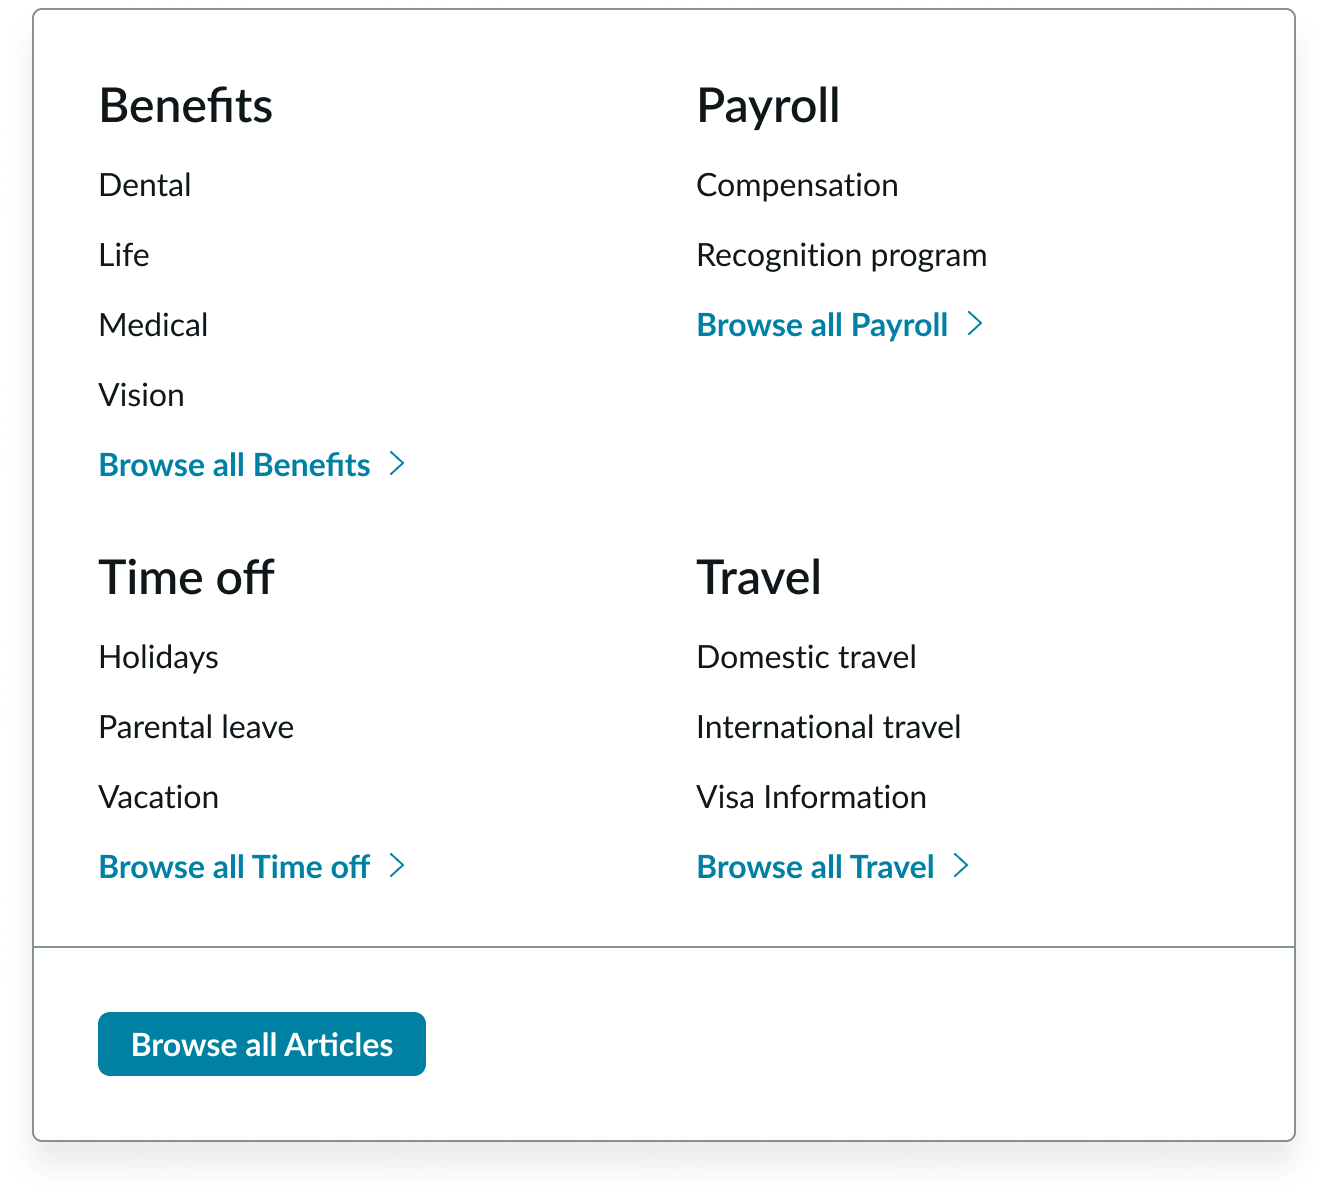Select the Dental benefits item
The height and width of the screenshot is (1198, 1328).
click(x=145, y=185)
